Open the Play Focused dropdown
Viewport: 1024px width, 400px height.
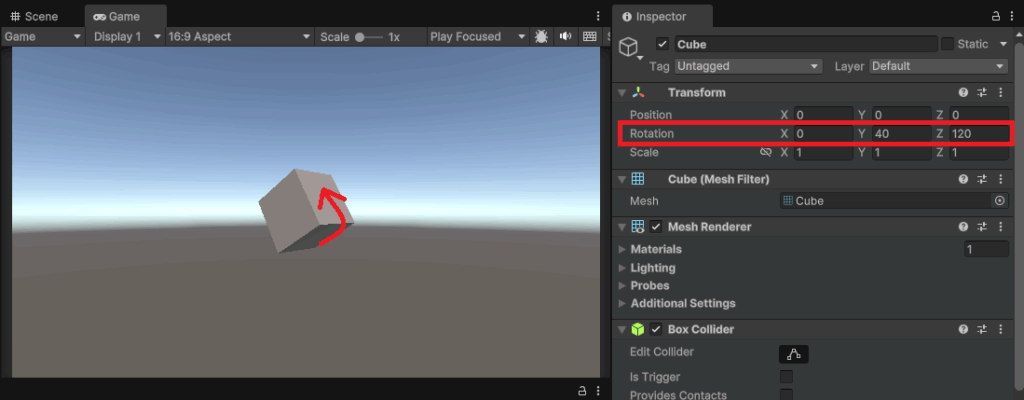tap(477, 37)
